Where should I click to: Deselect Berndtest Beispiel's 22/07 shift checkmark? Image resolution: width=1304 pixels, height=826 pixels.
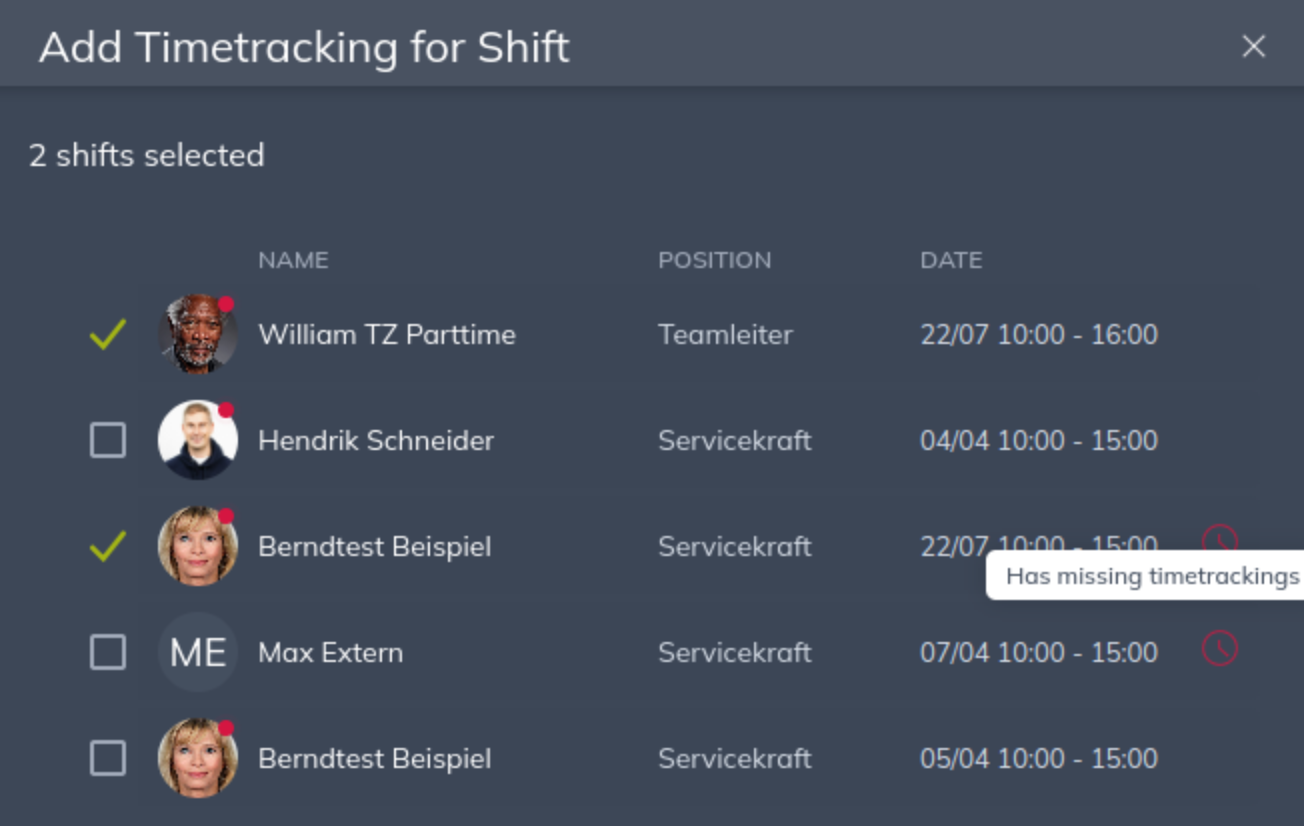[x=108, y=546]
